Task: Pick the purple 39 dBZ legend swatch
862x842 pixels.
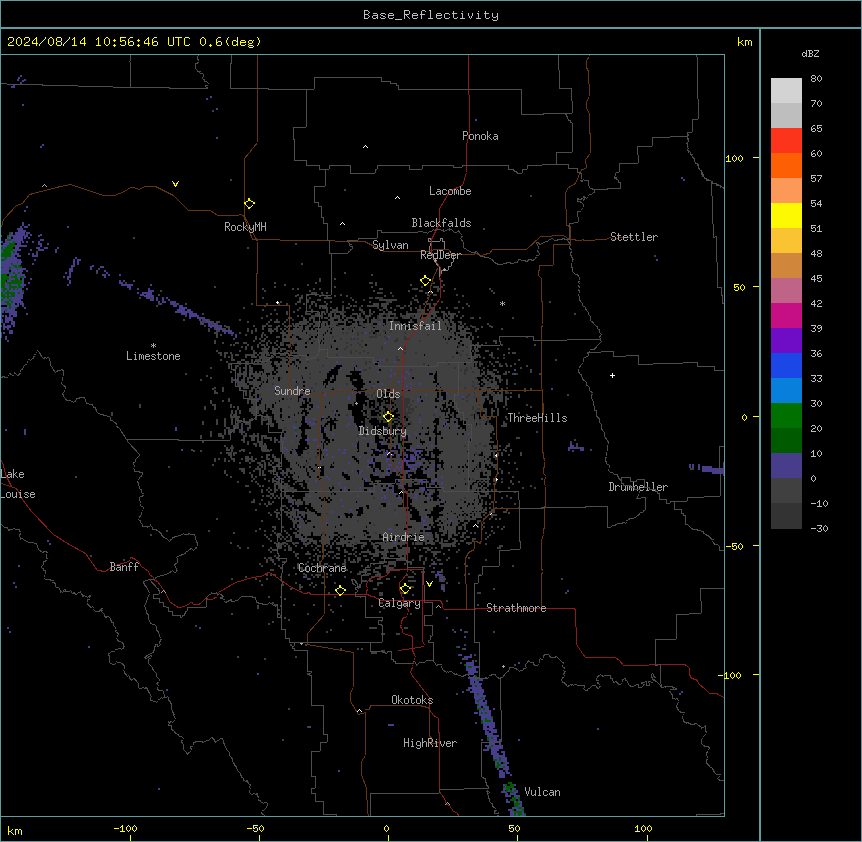Action: pyautogui.click(x=786, y=340)
